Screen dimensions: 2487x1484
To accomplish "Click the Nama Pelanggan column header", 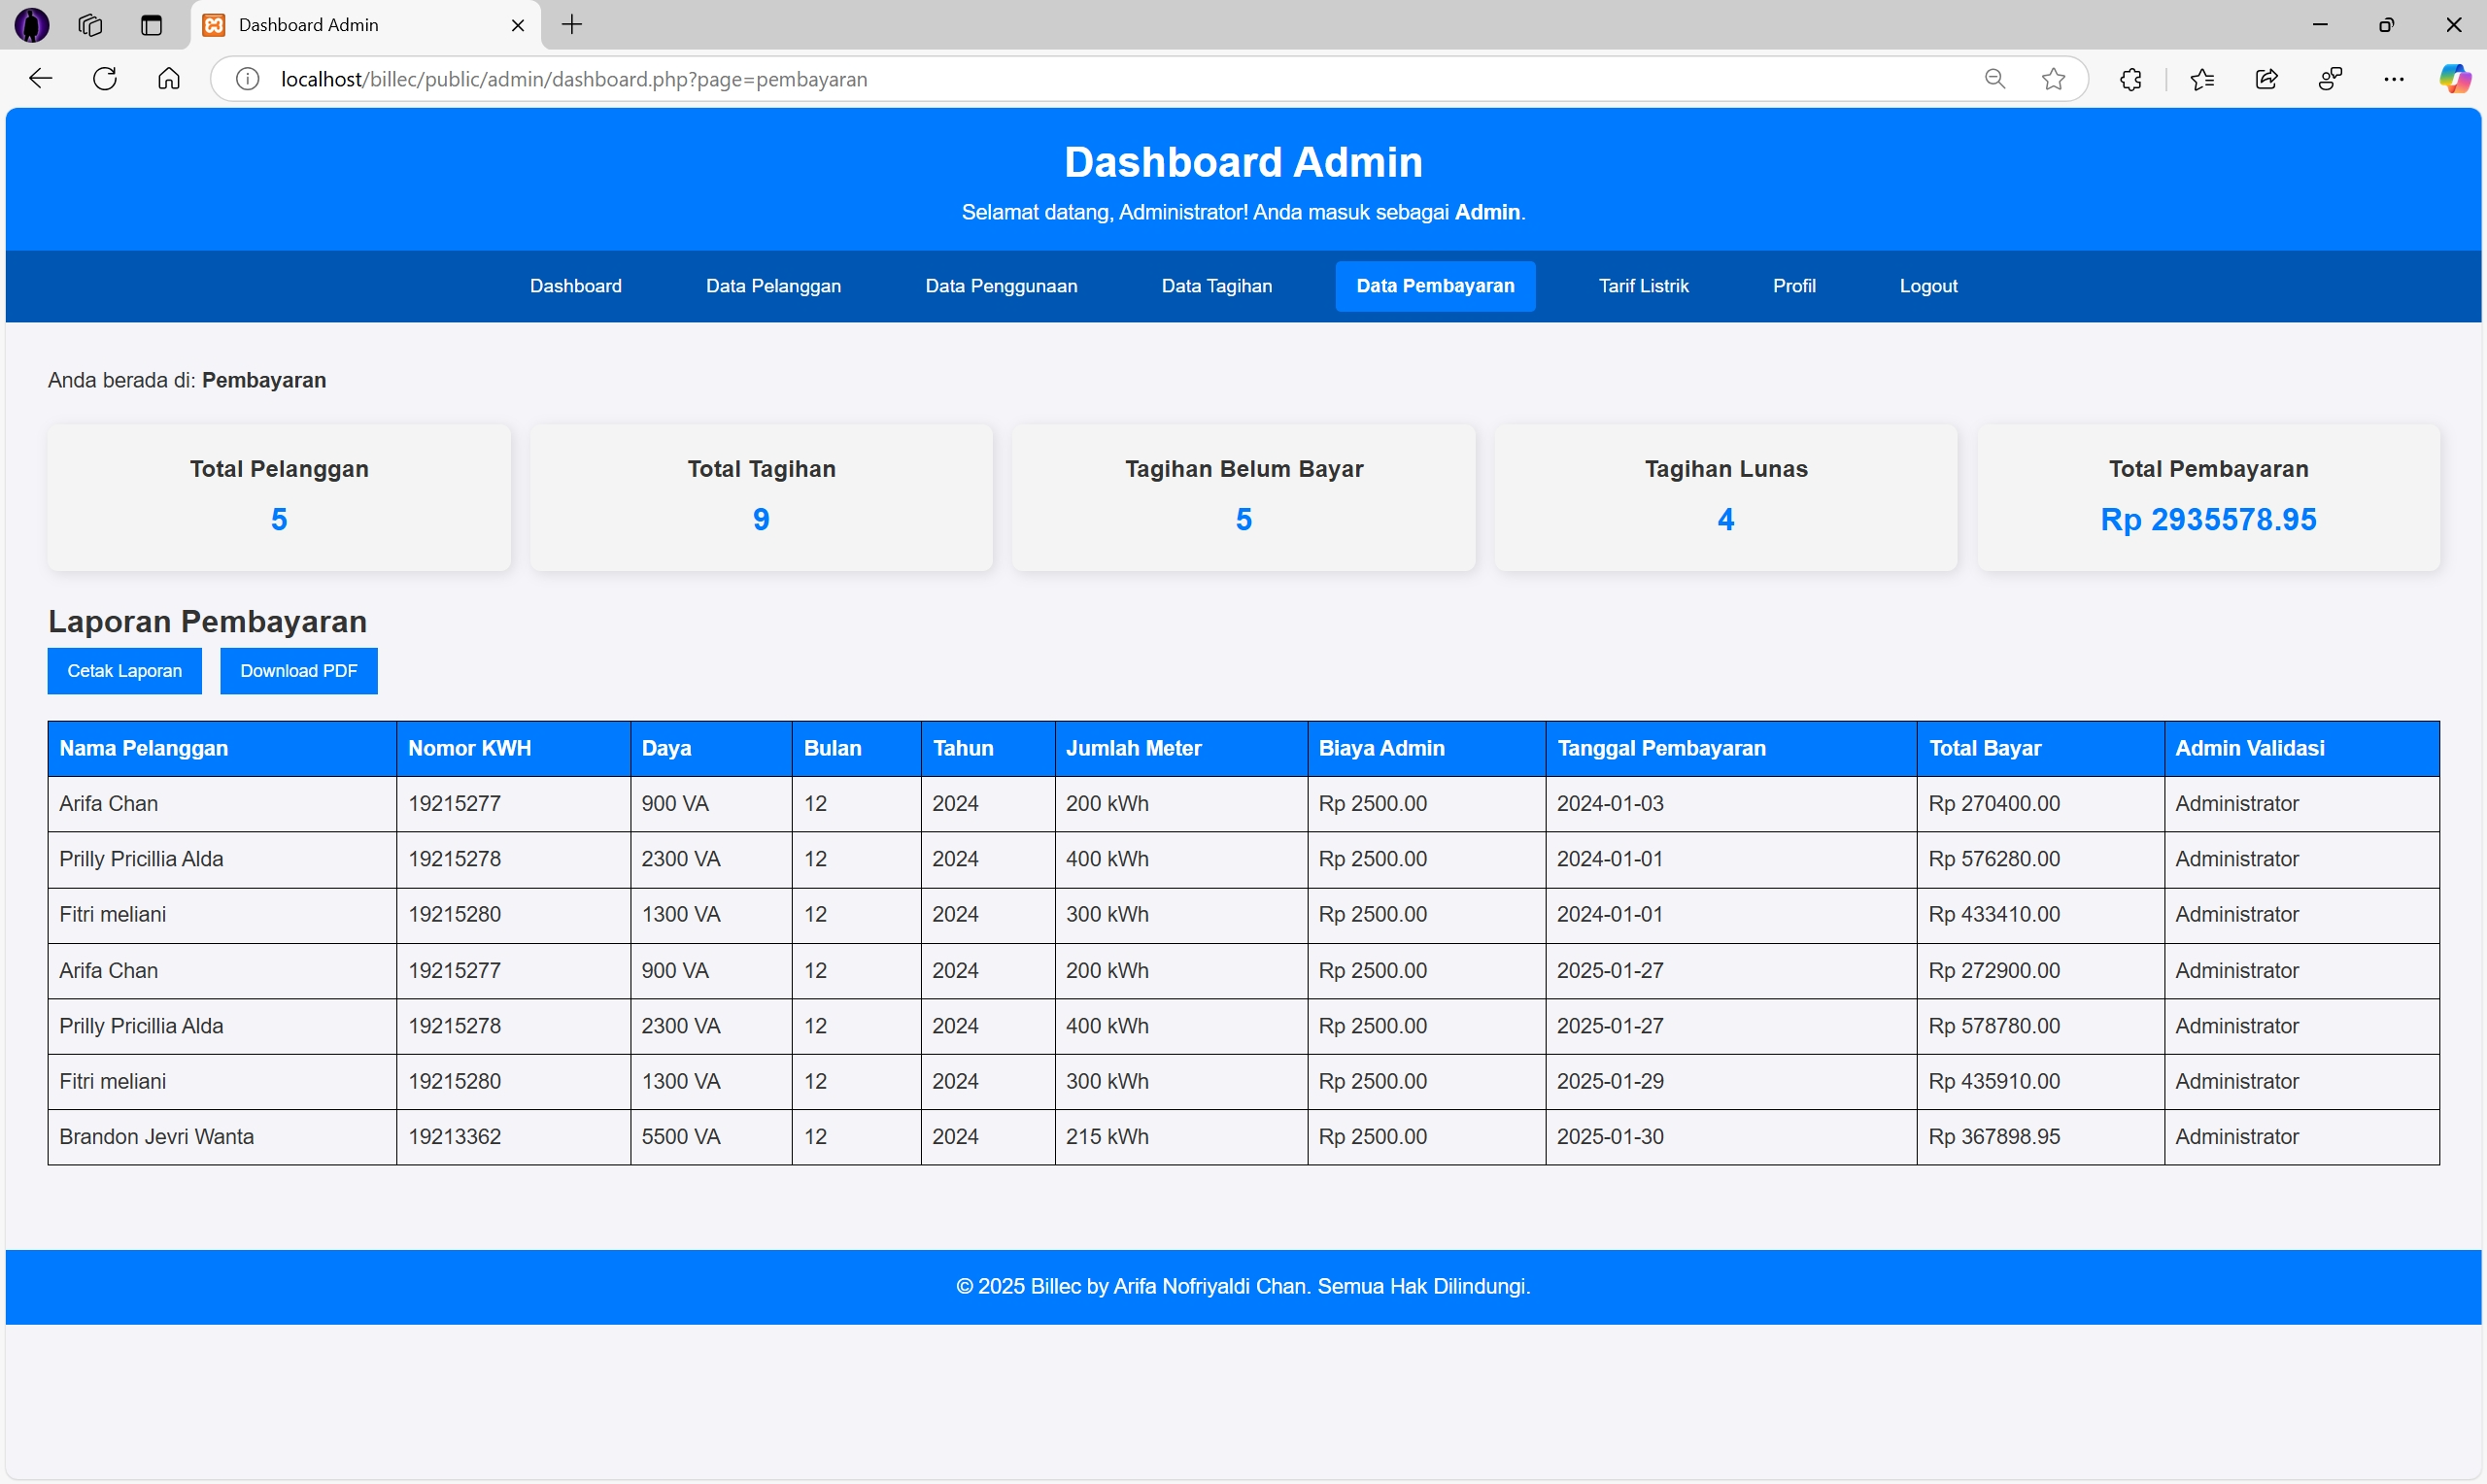I will 222,749.
